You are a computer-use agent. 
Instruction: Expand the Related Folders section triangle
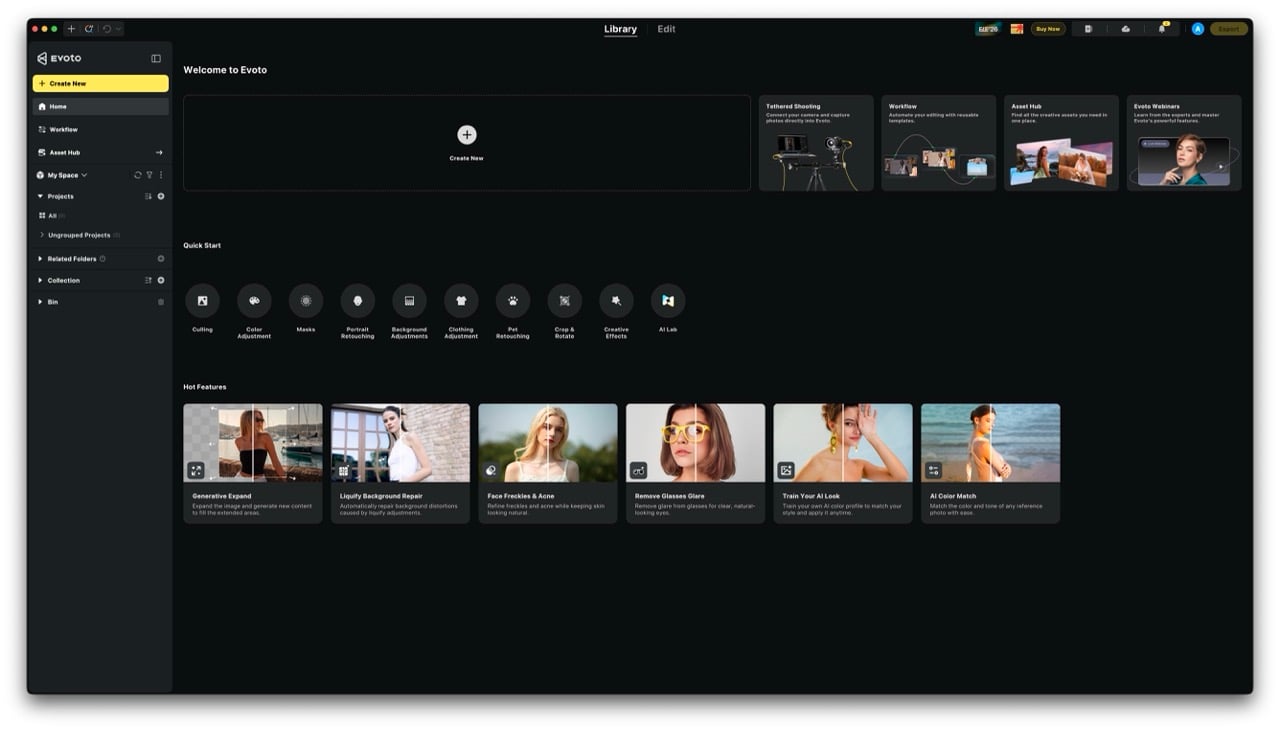coord(40,259)
